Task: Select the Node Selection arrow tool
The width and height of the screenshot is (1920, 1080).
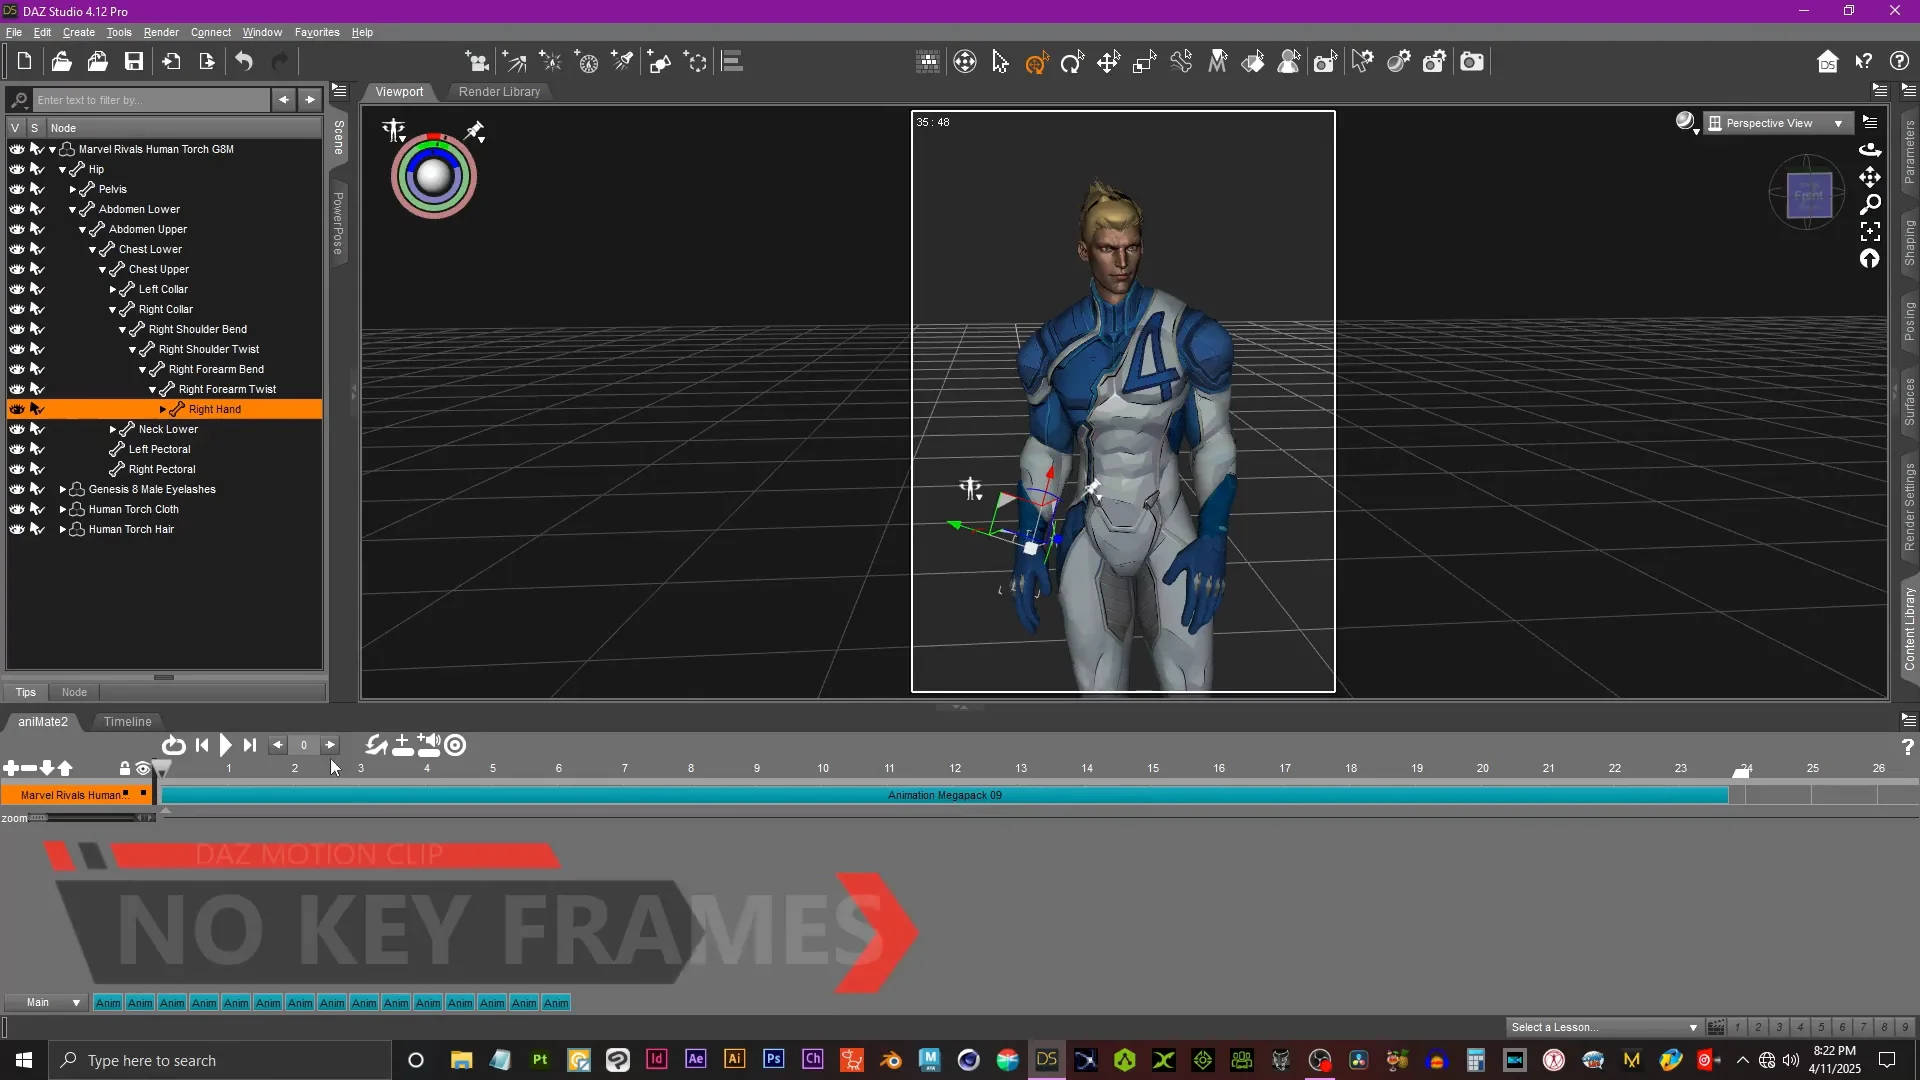Action: (x=1000, y=62)
